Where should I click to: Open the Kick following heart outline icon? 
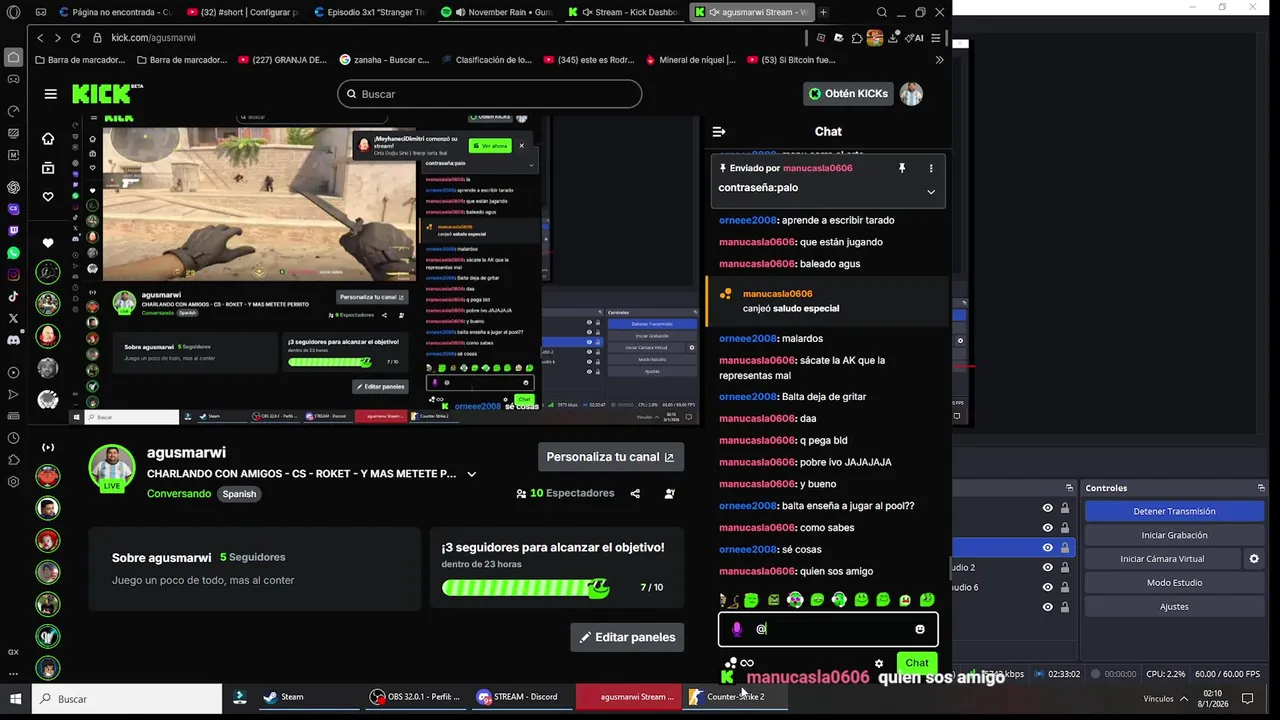click(48, 197)
